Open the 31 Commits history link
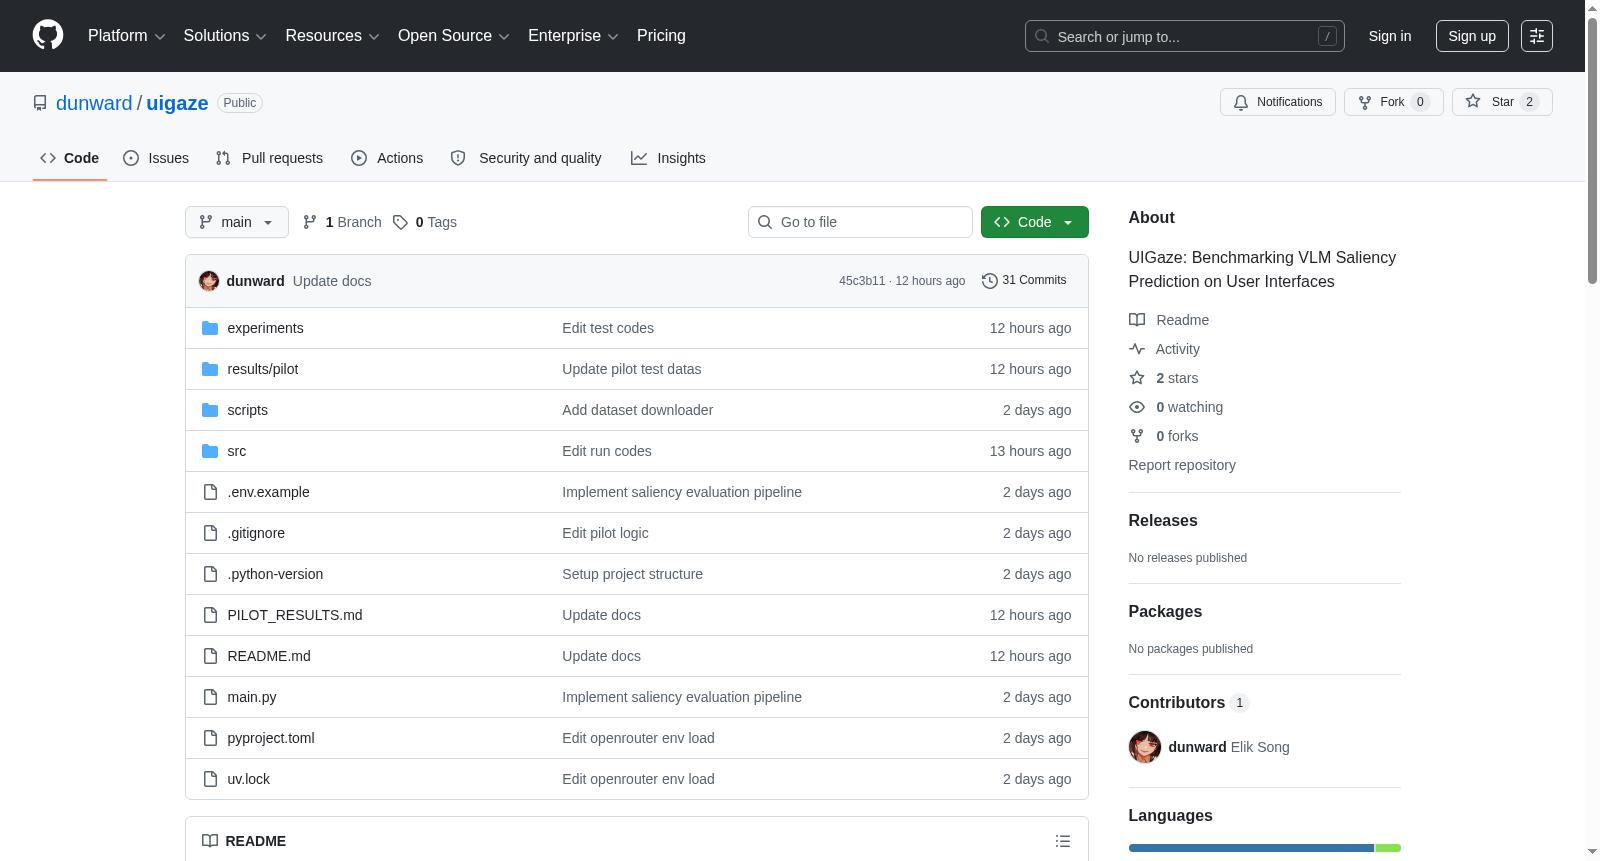 coord(1024,281)
